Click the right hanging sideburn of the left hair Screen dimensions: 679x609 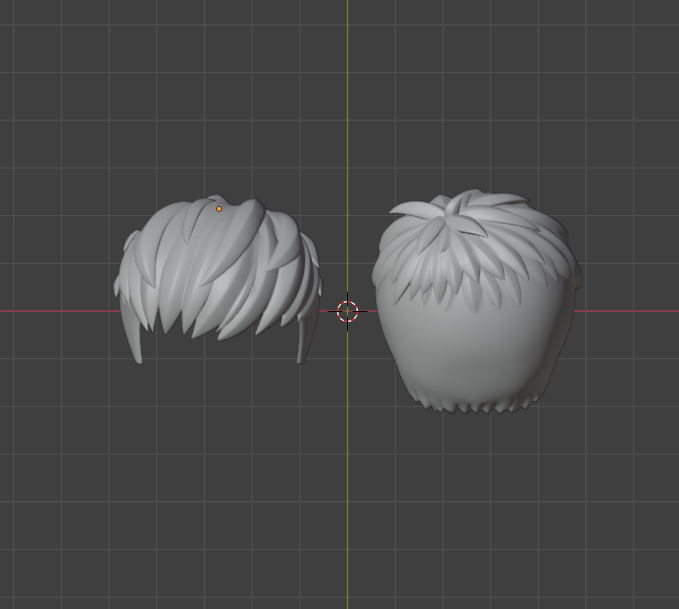coord(303,342)
